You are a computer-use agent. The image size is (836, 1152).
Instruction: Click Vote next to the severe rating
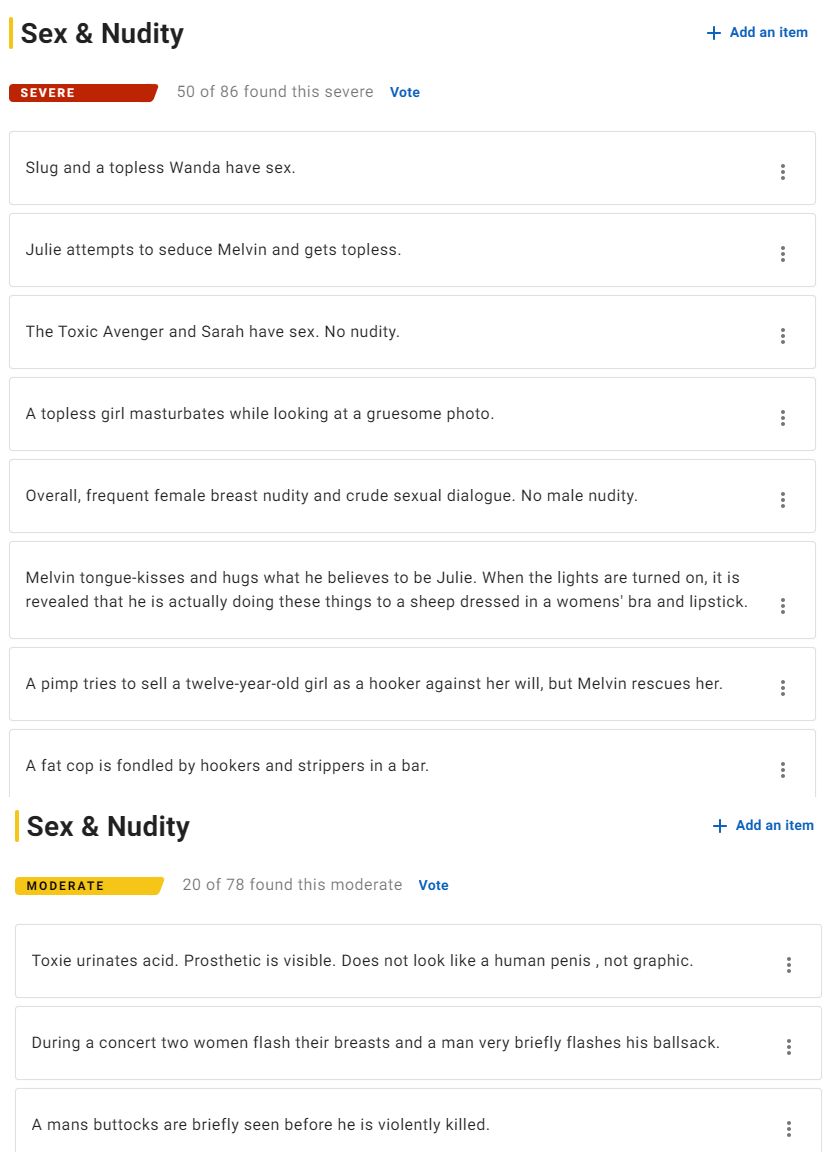tap(405, 93)
